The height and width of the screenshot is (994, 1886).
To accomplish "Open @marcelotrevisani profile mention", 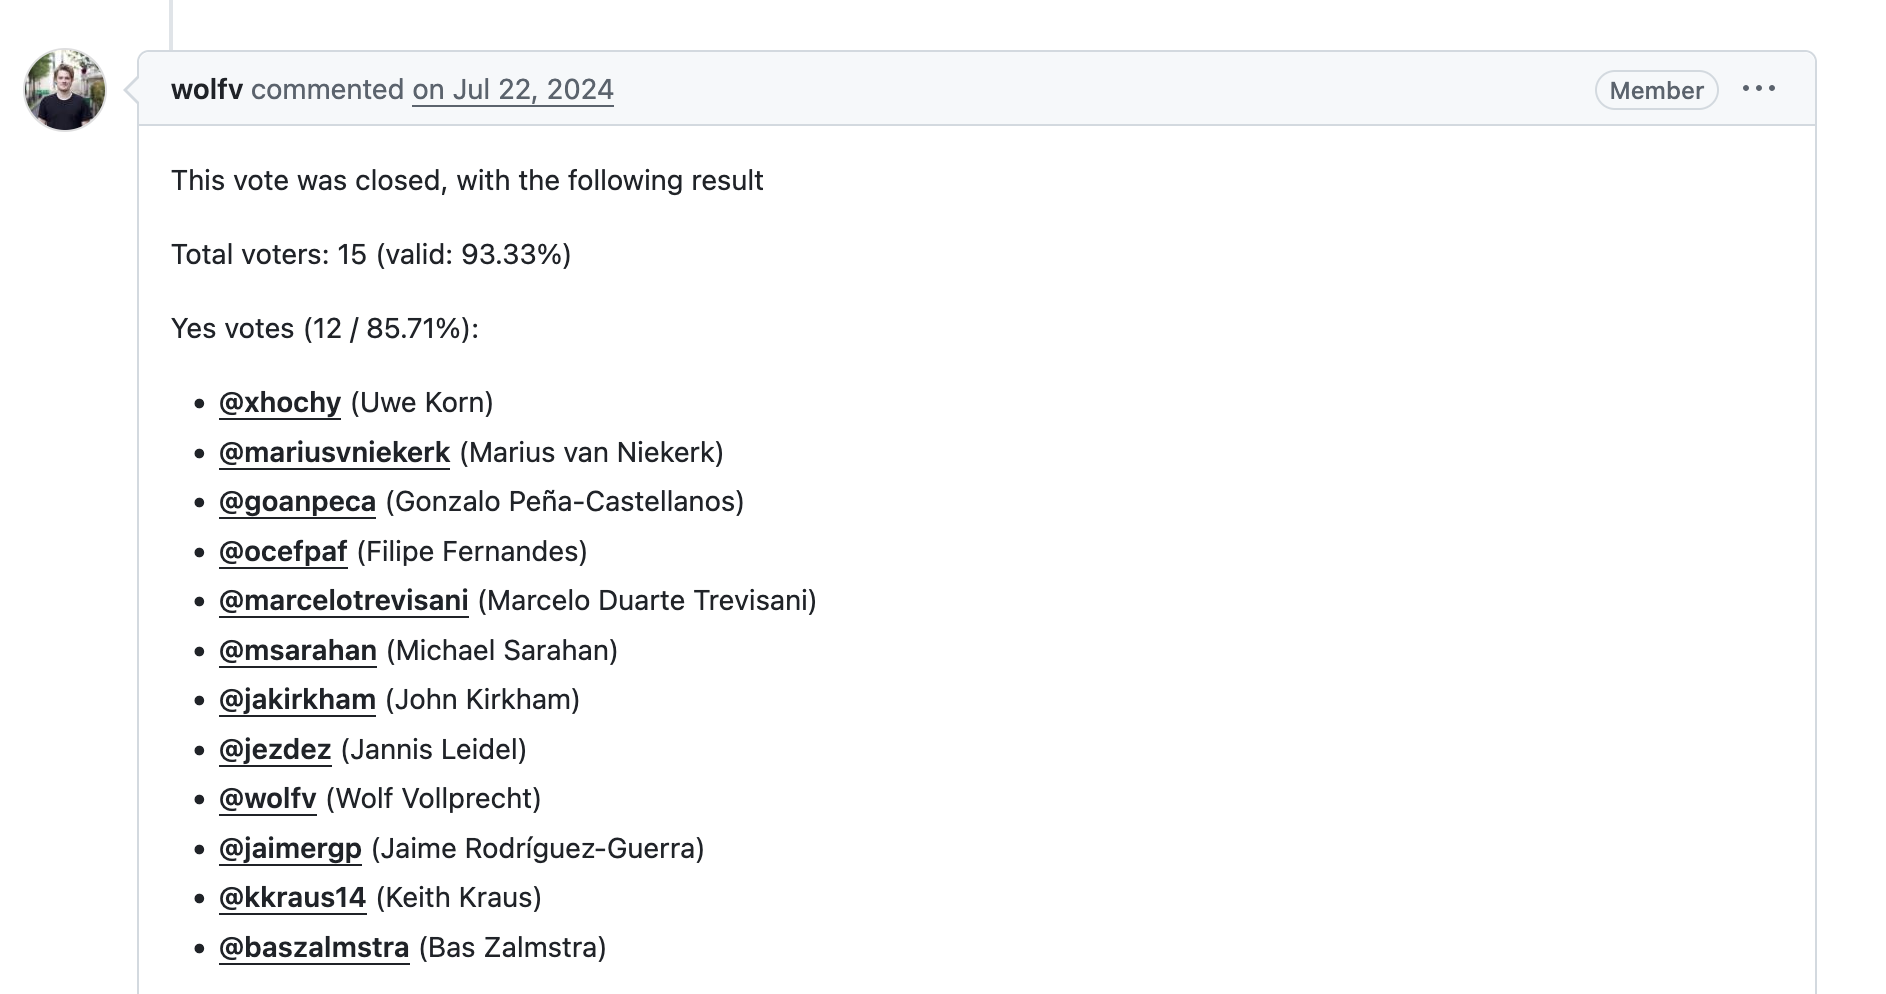I will pos(343,601).
